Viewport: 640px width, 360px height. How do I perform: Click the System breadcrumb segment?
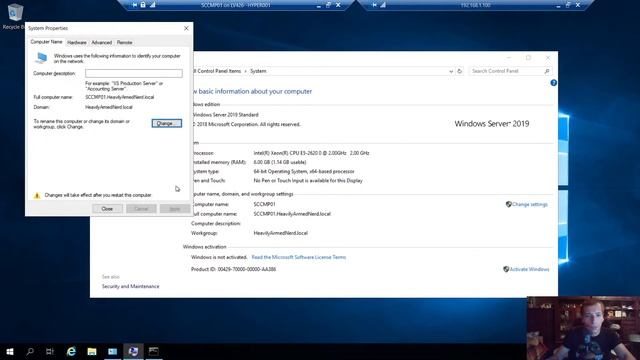click(258, 71)
